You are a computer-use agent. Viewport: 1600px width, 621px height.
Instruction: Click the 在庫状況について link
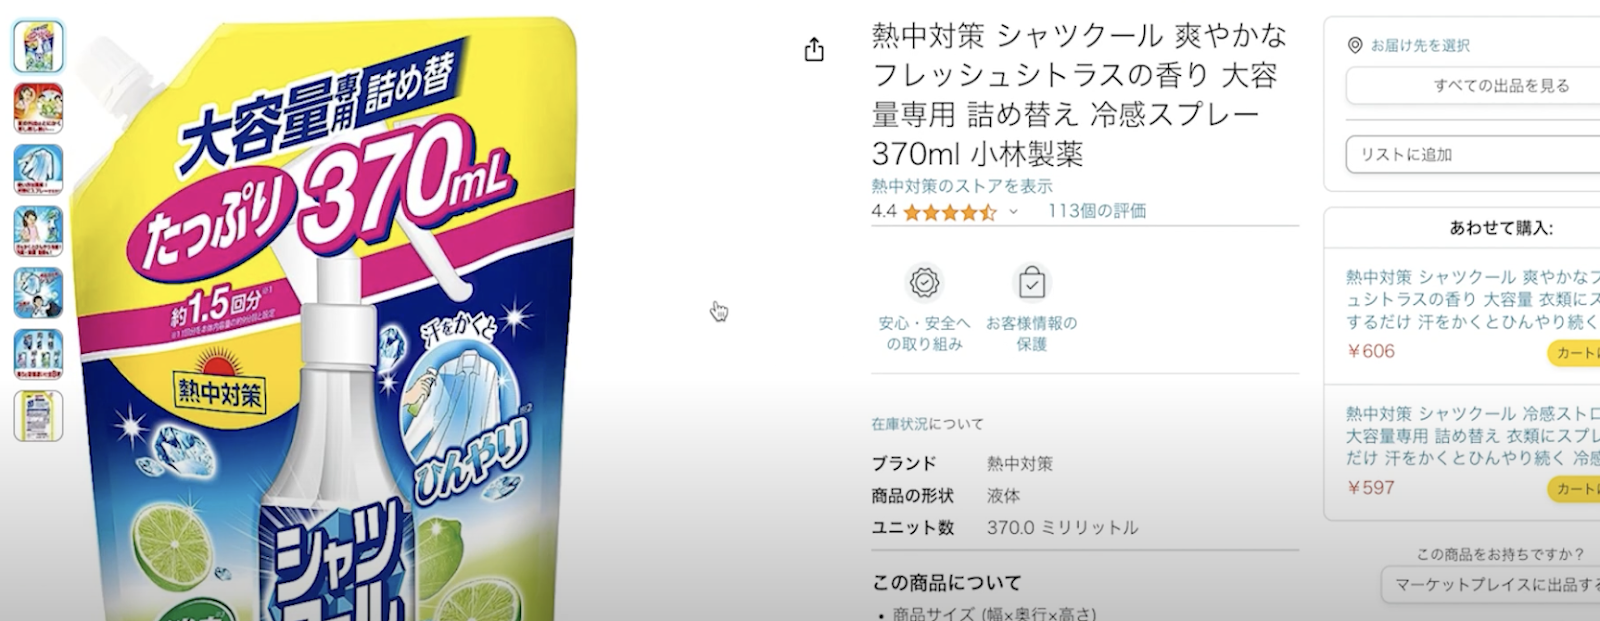[x=927, y=424]
